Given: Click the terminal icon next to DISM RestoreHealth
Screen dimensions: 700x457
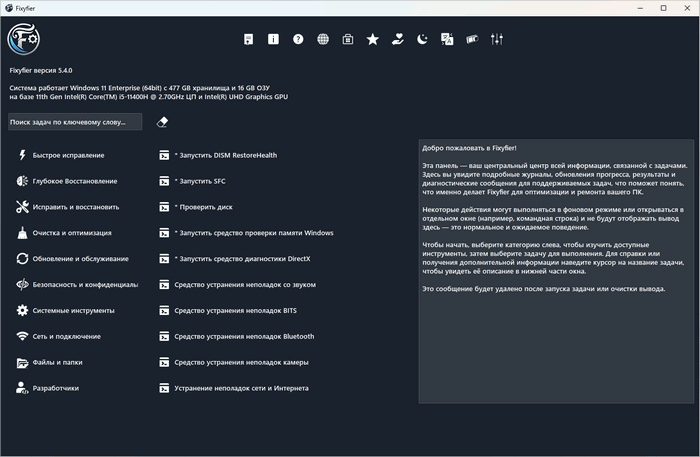Looking at the screenshot, I should (164, 155).
